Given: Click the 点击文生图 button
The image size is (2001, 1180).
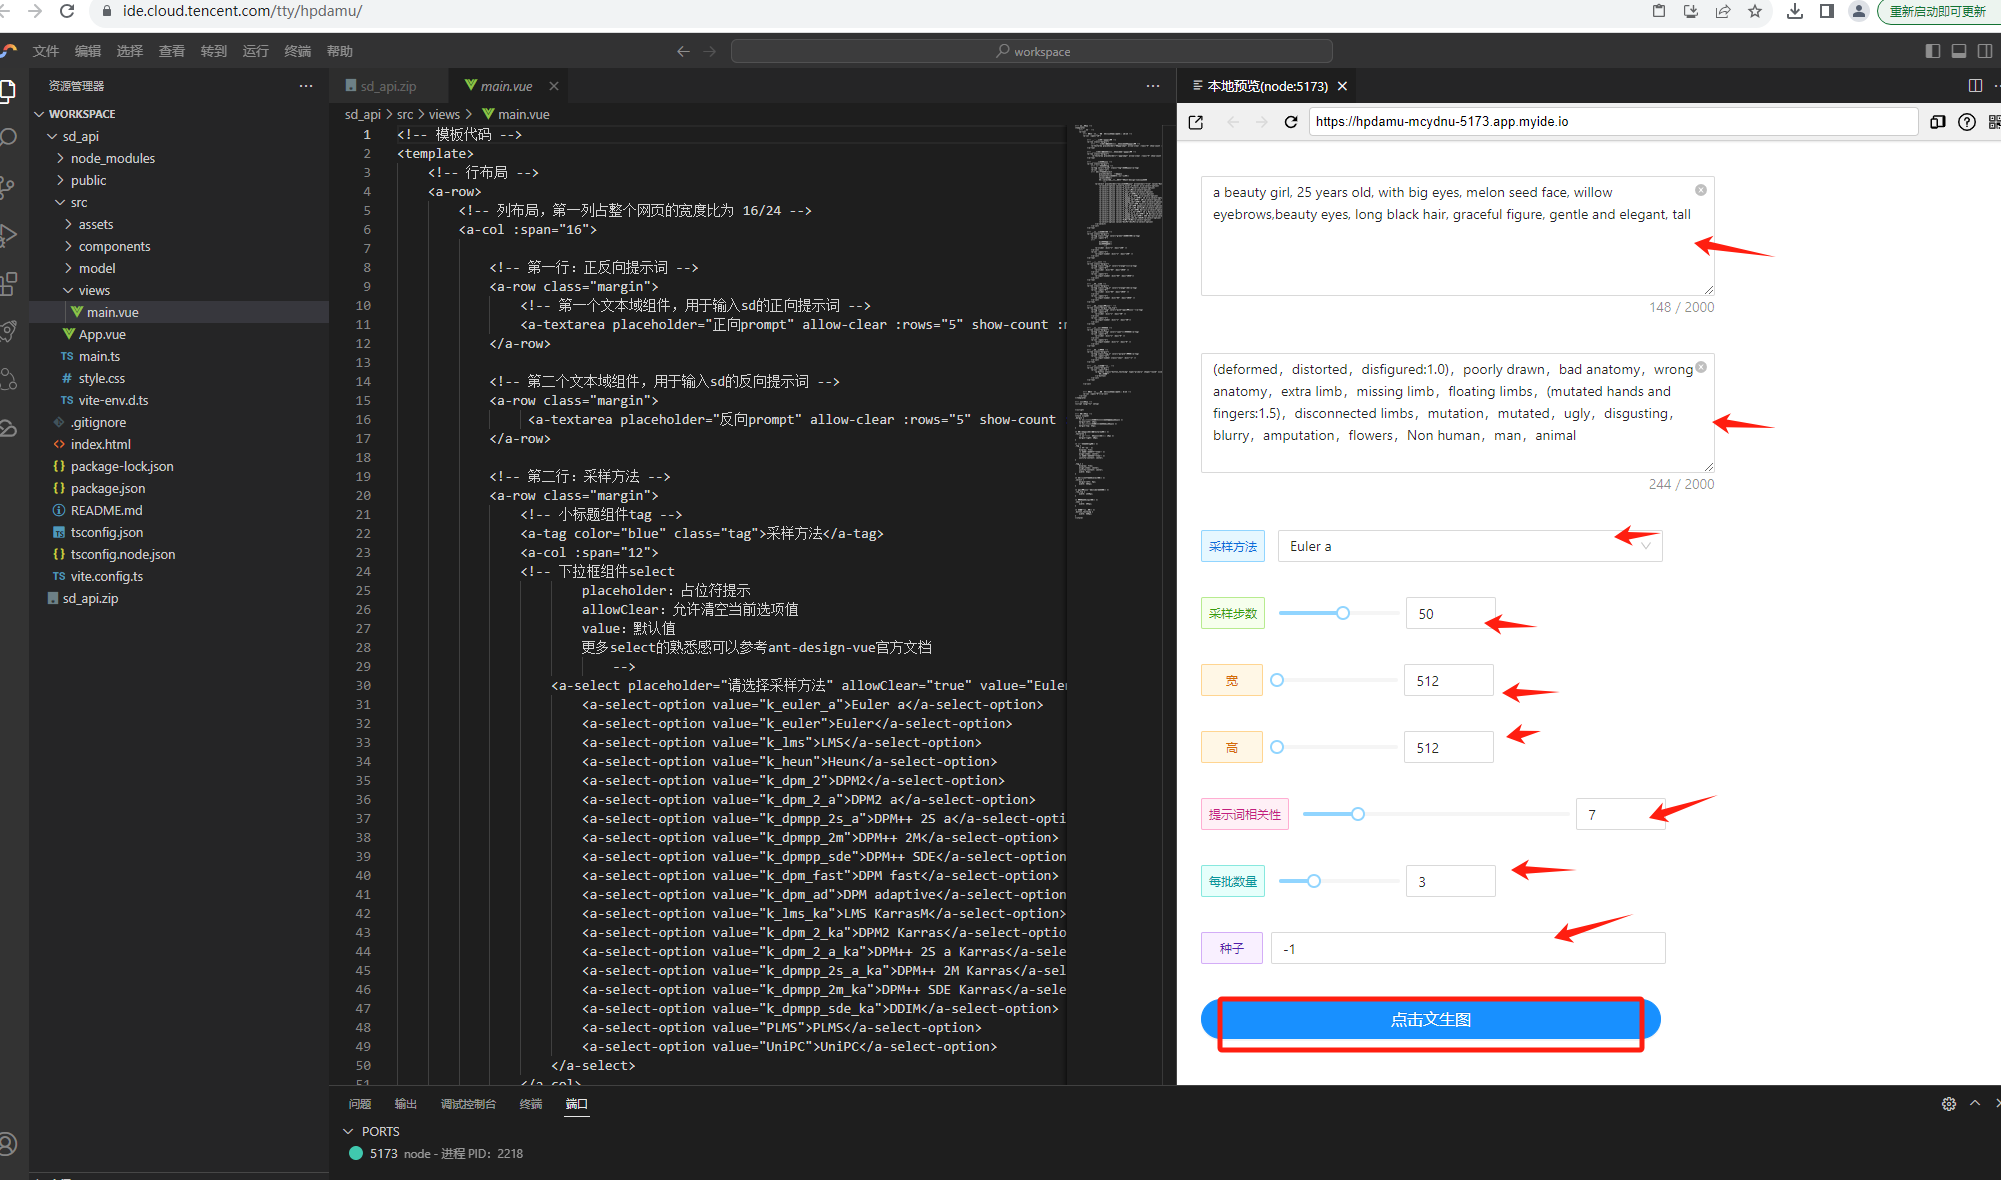Looking at the screenshot, I should click(1430, 1019).
